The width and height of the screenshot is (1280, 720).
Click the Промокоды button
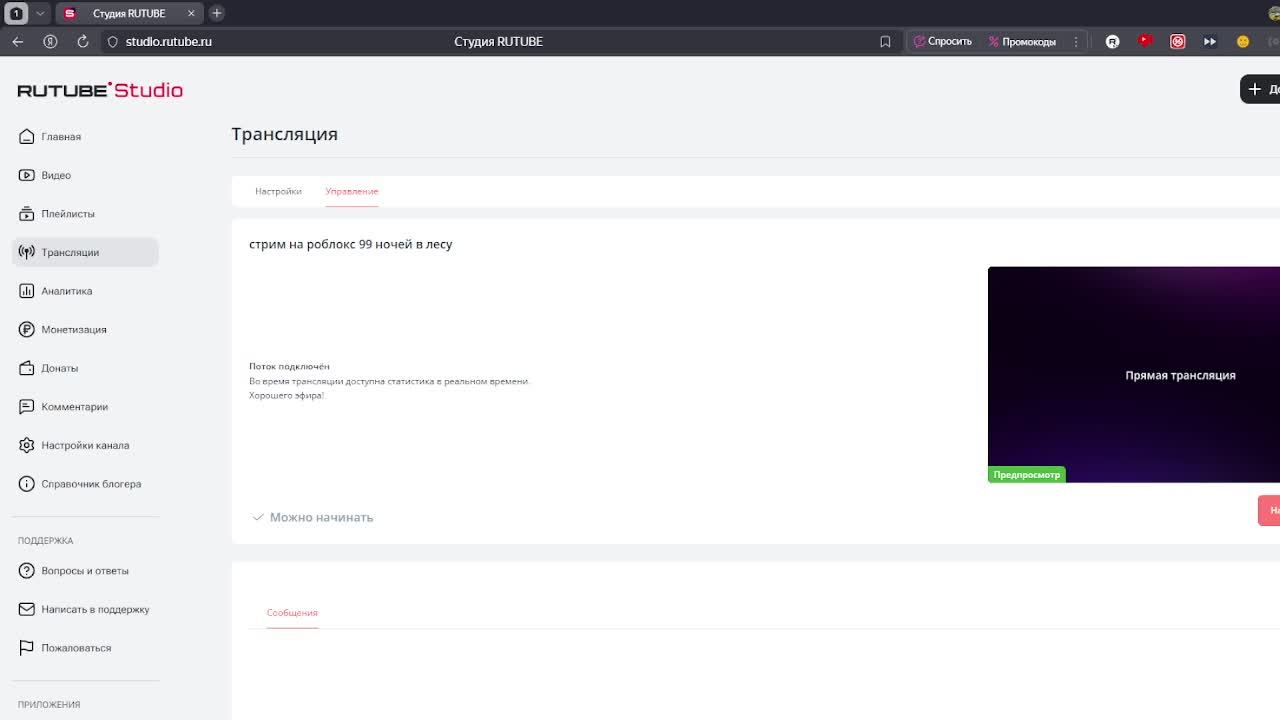(x=1022, y=41)
